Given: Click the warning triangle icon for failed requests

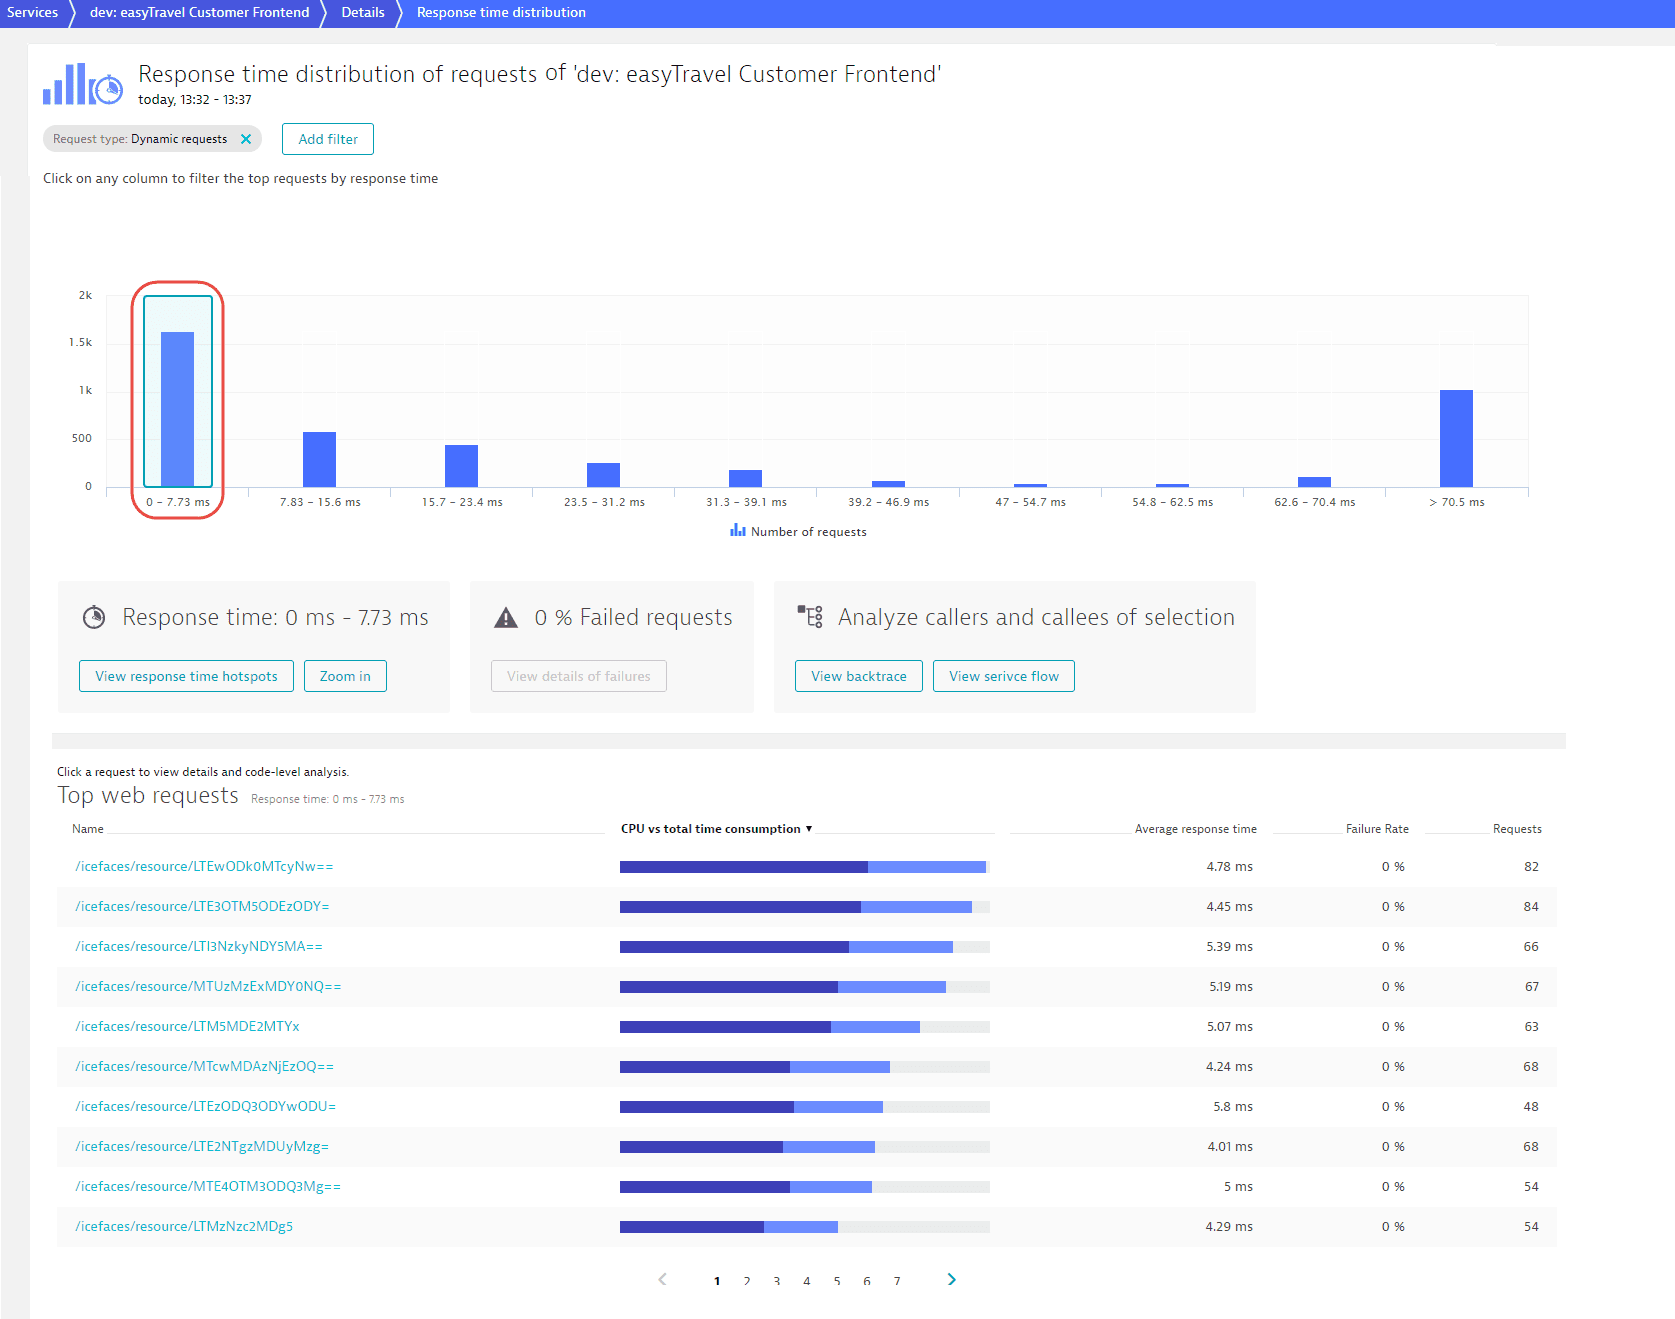Looking at the screenshot, I should [x=506, y=618].
